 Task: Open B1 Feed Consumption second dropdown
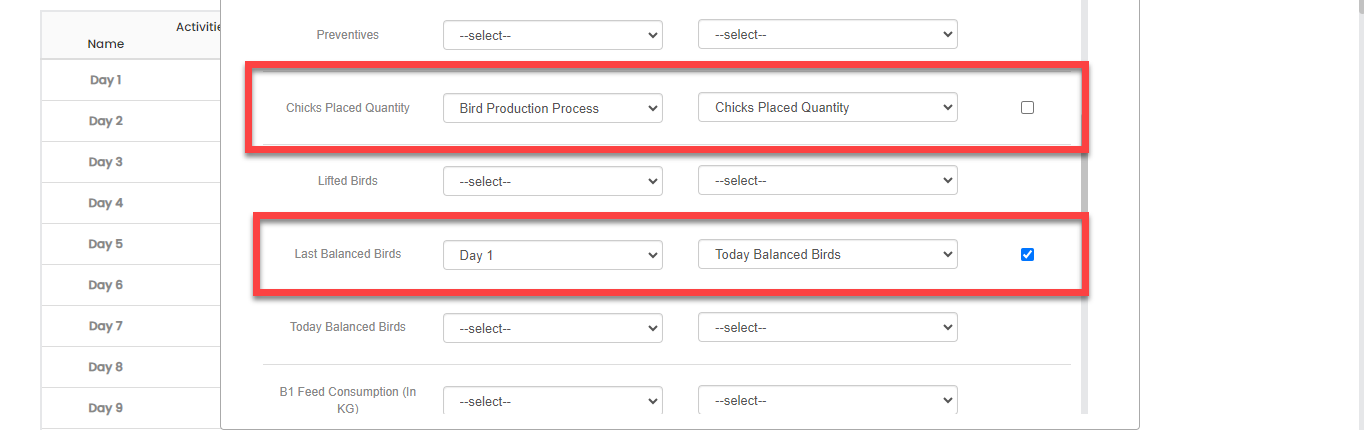[827, 401]
